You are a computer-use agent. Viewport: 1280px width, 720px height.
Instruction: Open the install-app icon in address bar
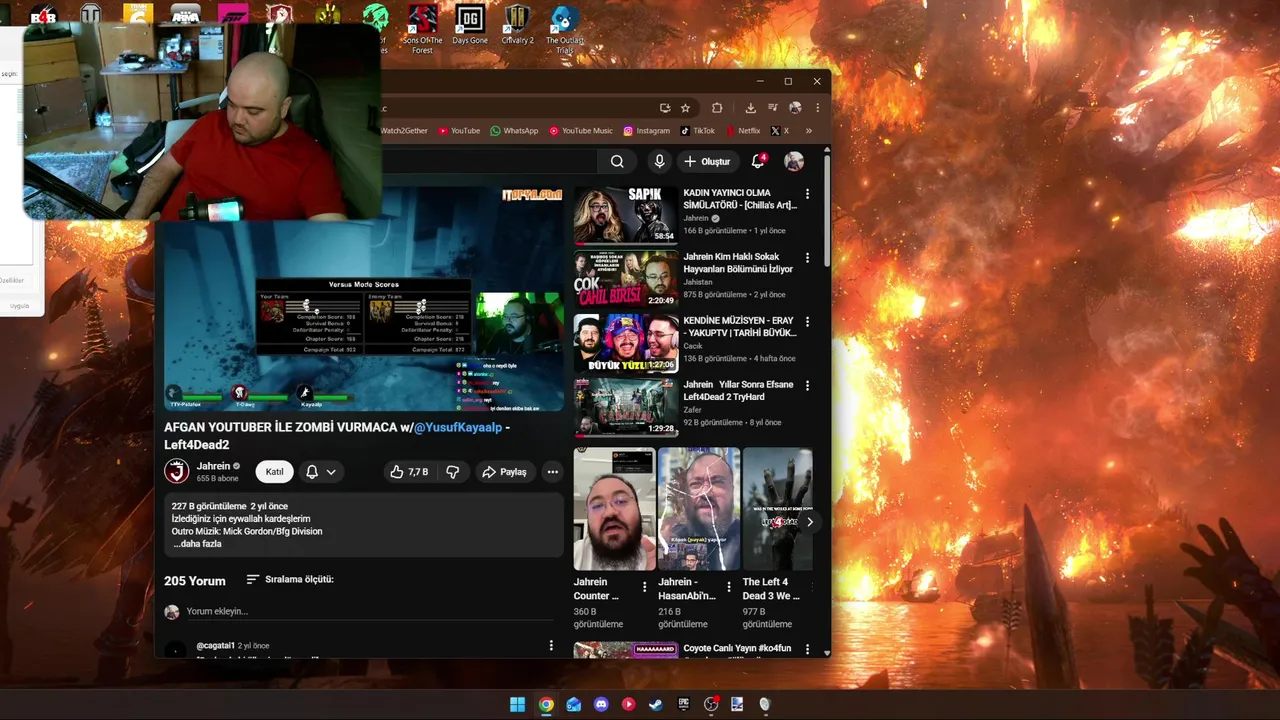pos(665,108)
